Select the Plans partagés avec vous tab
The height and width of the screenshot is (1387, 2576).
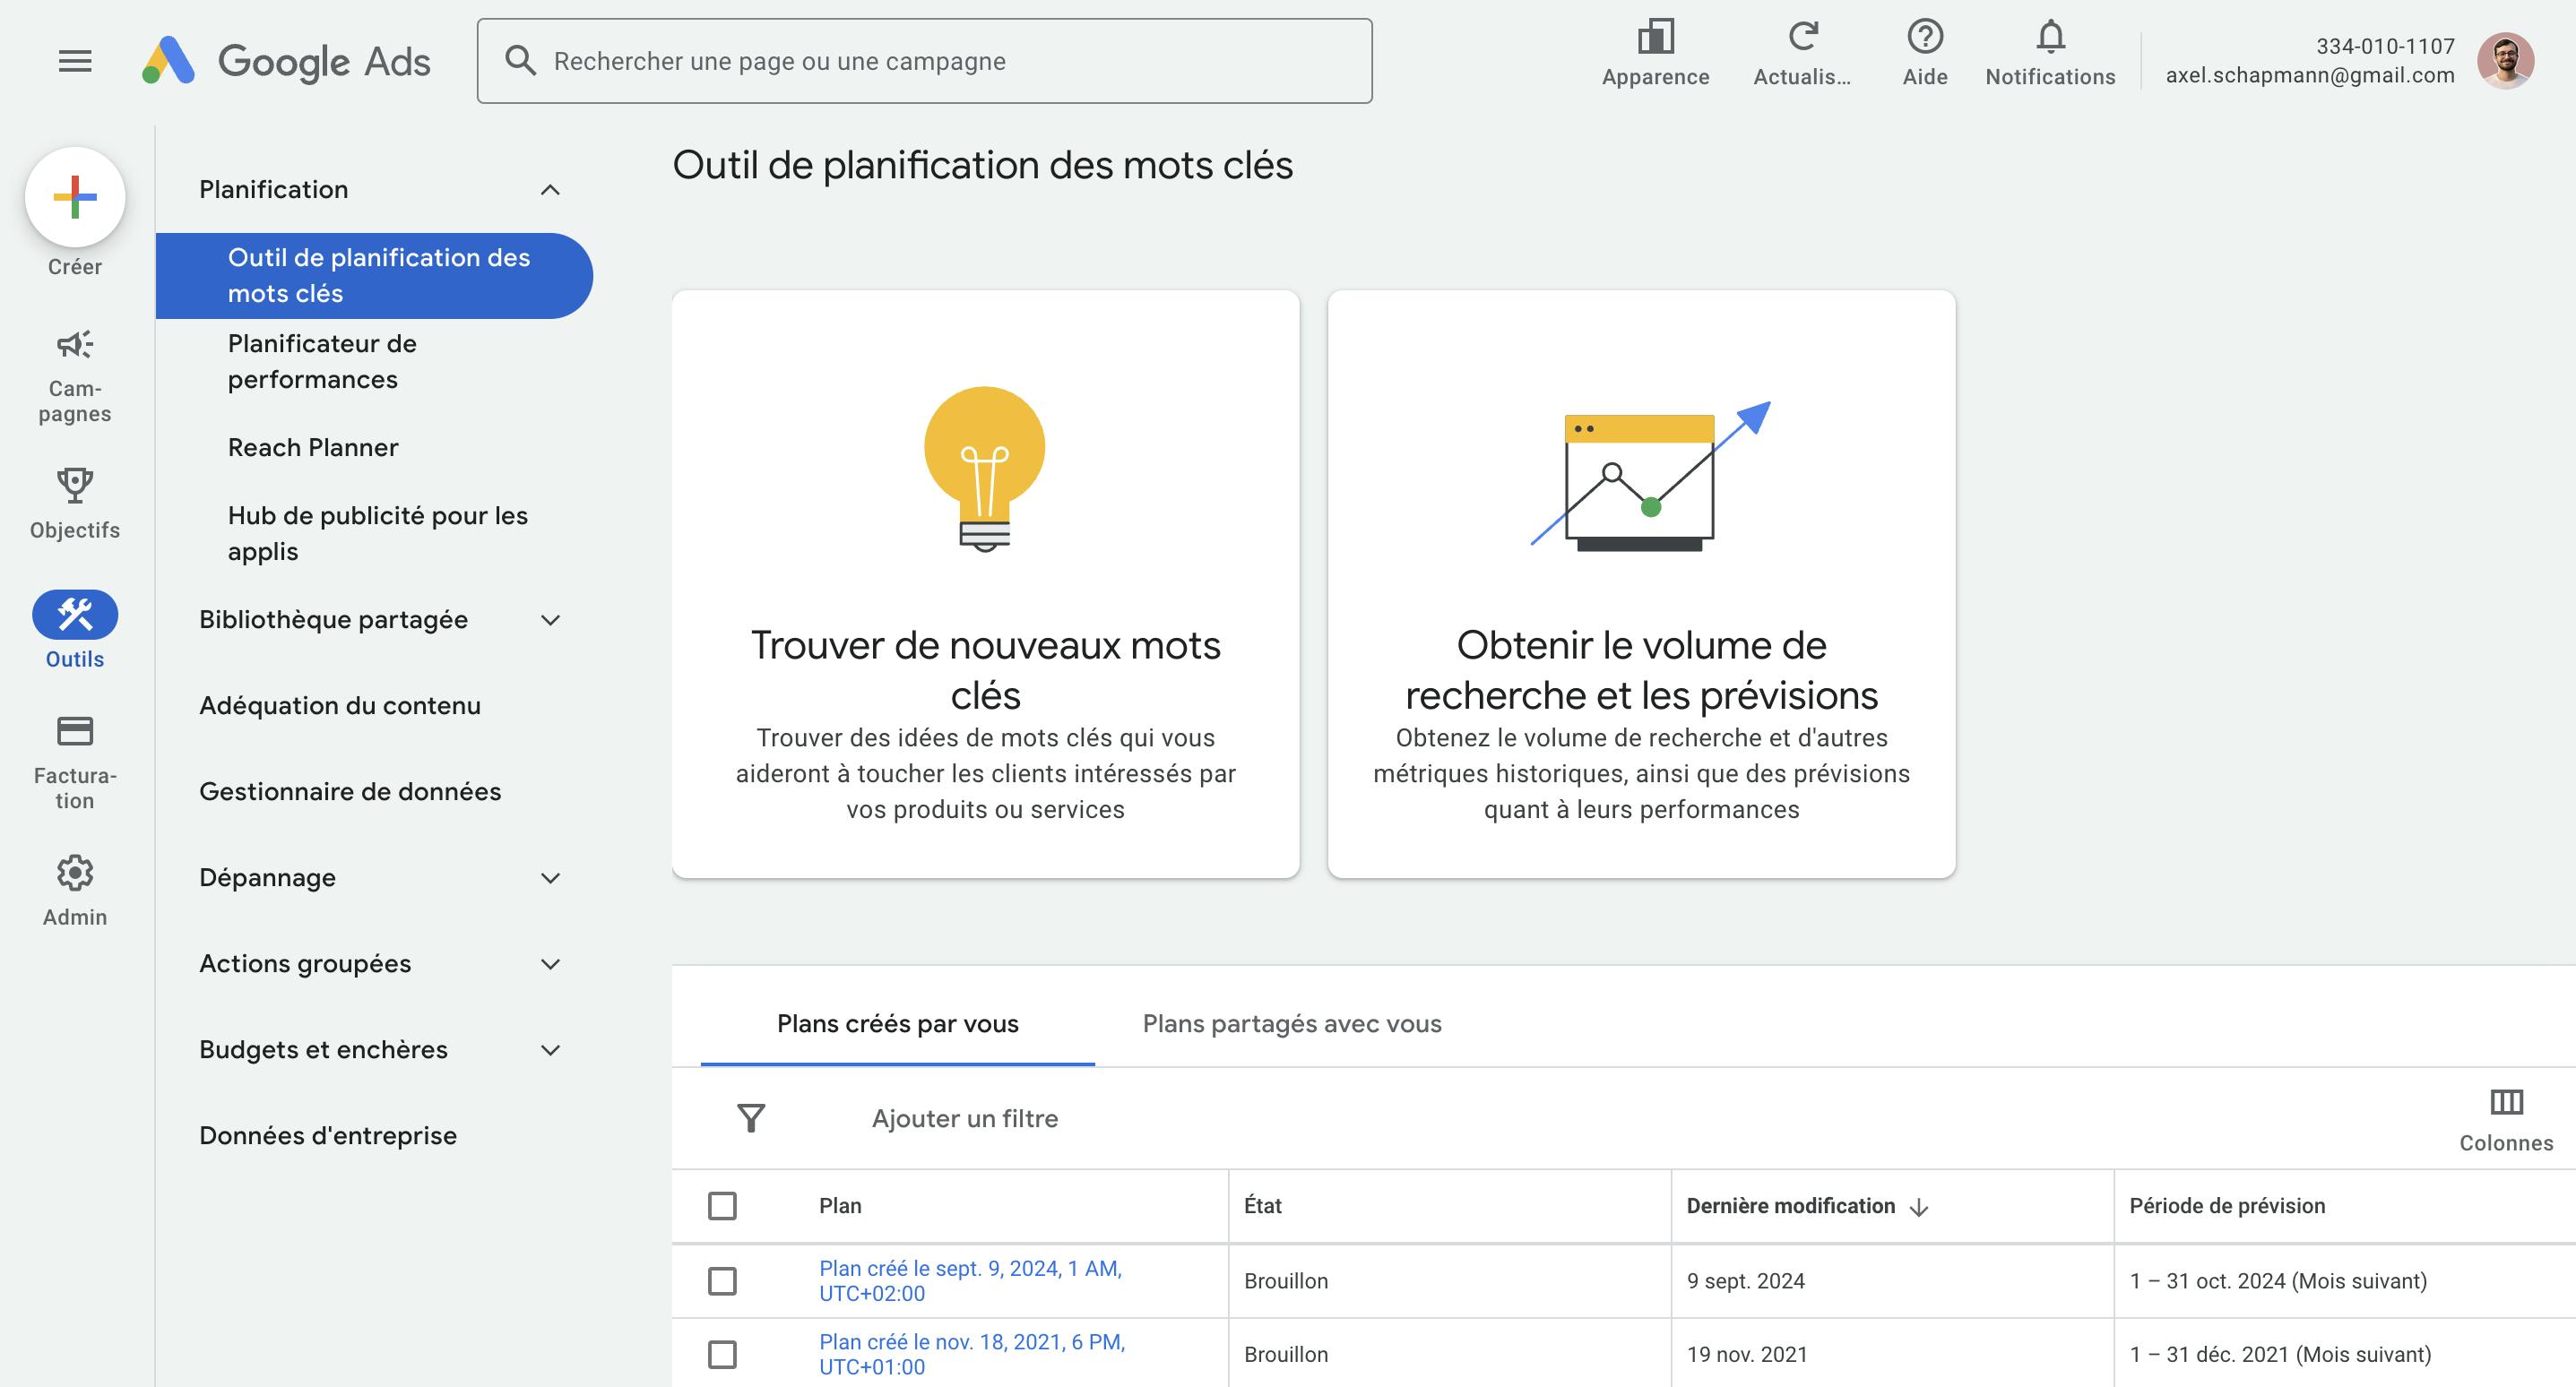tap(1292, 1023)
